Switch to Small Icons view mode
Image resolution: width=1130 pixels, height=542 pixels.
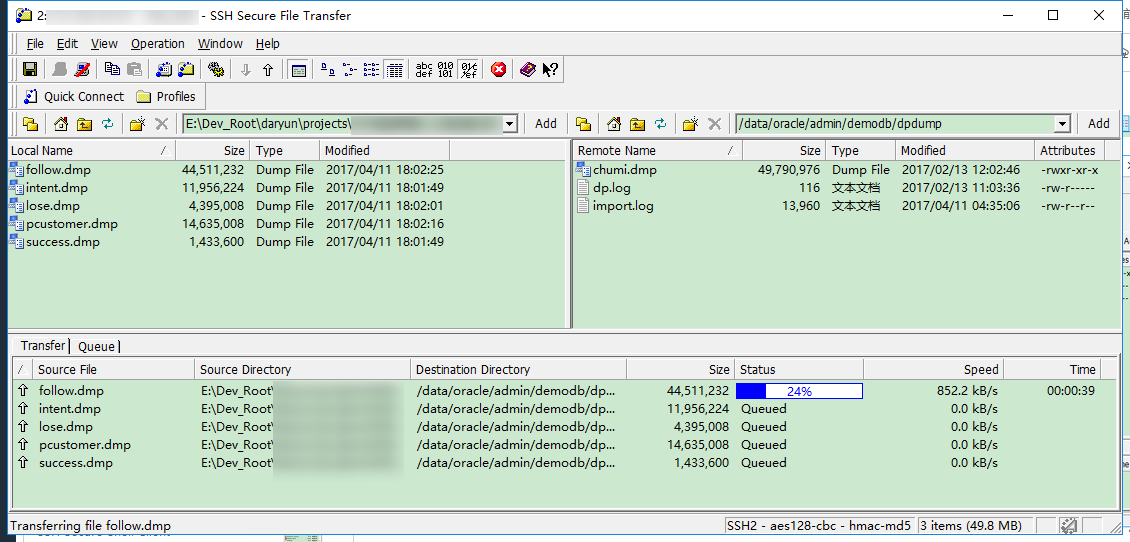(350, 70)
